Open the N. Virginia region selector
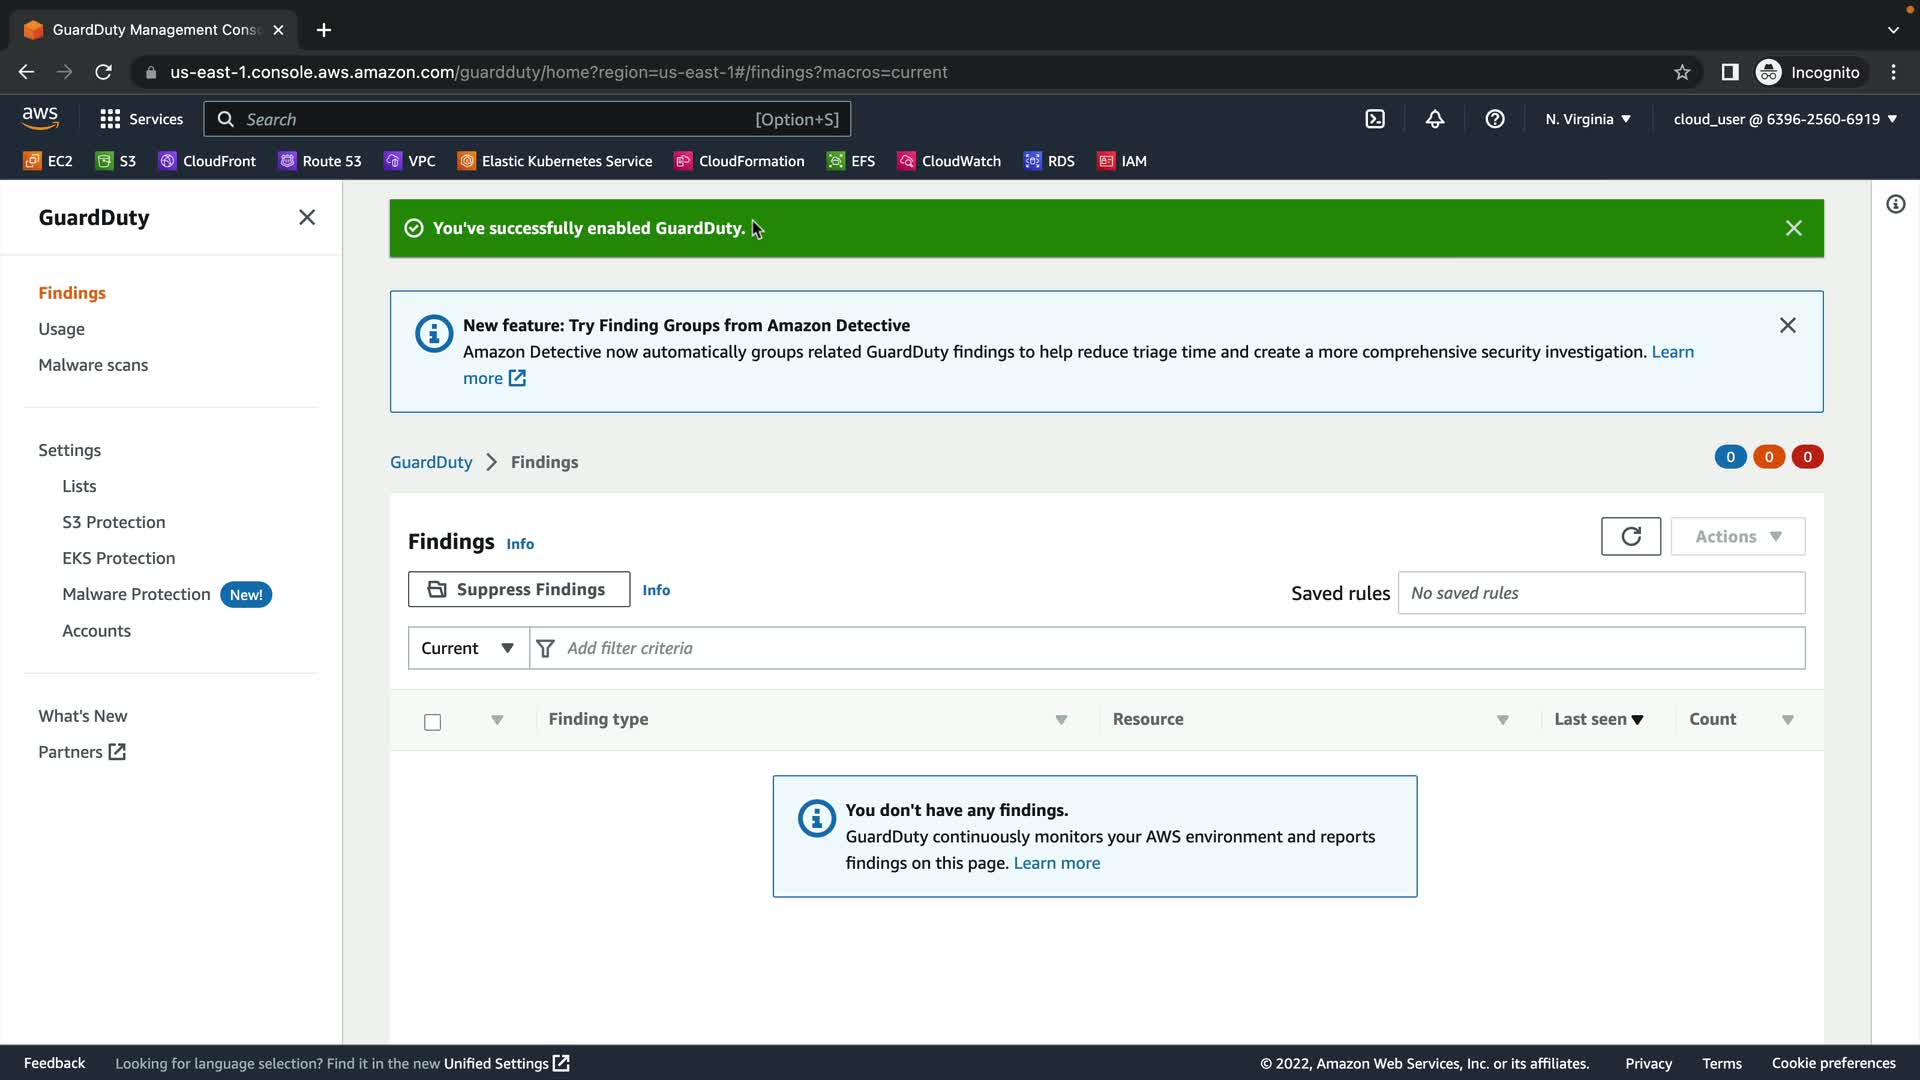1920x1080 pixels. pyautogui.click(x=1587, y=119)
